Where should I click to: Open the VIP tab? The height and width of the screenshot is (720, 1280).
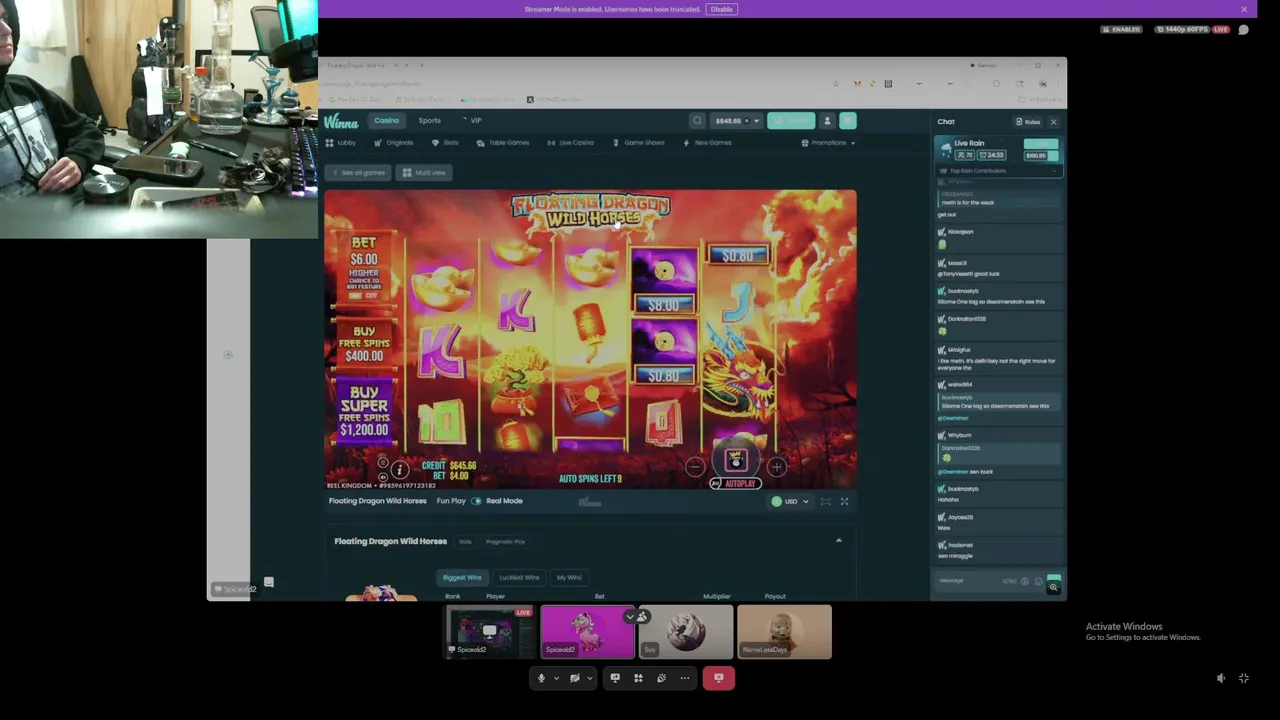pyautogui.click(x=472, y=121)
